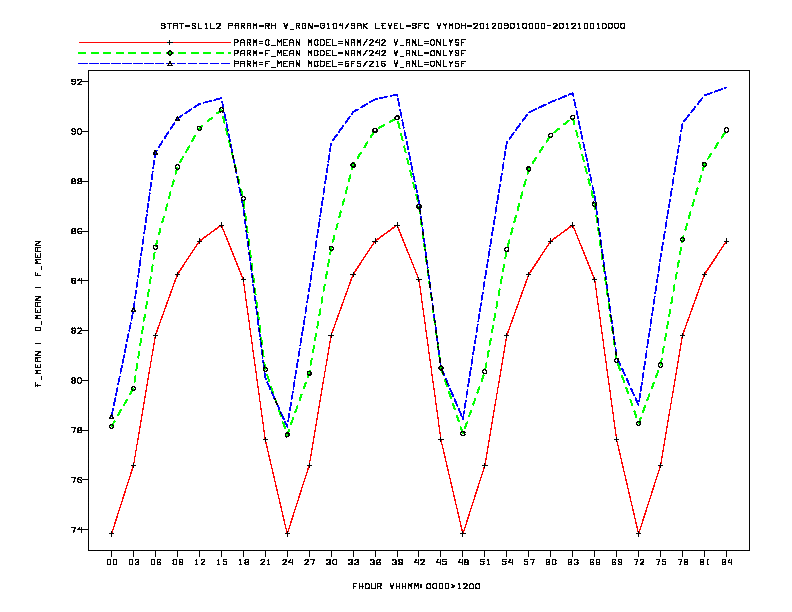Click the y-axis tick value 76
This screenshot has width=792, height=612.
(x=76, y=480)
